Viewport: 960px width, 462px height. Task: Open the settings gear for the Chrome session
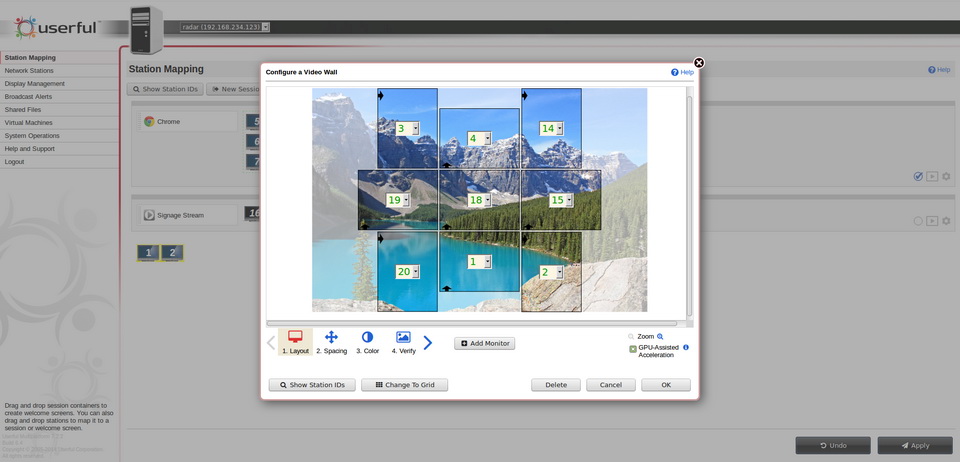tap(946, 176)
